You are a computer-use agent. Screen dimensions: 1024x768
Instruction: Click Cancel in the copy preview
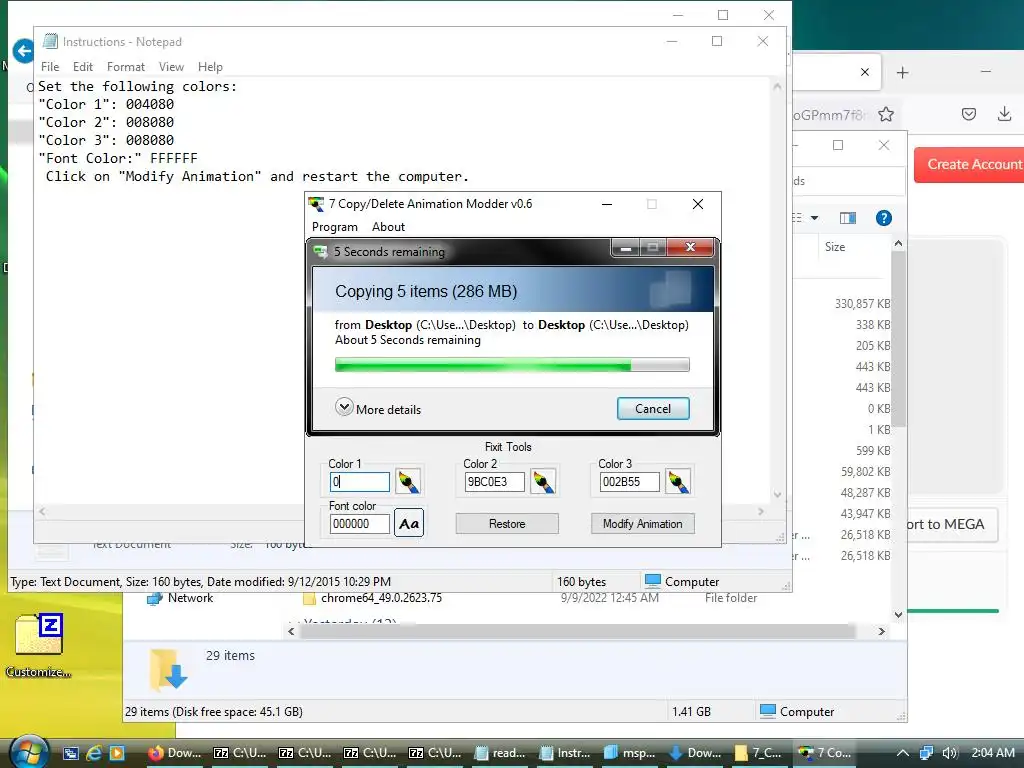[x=653, y=409]
